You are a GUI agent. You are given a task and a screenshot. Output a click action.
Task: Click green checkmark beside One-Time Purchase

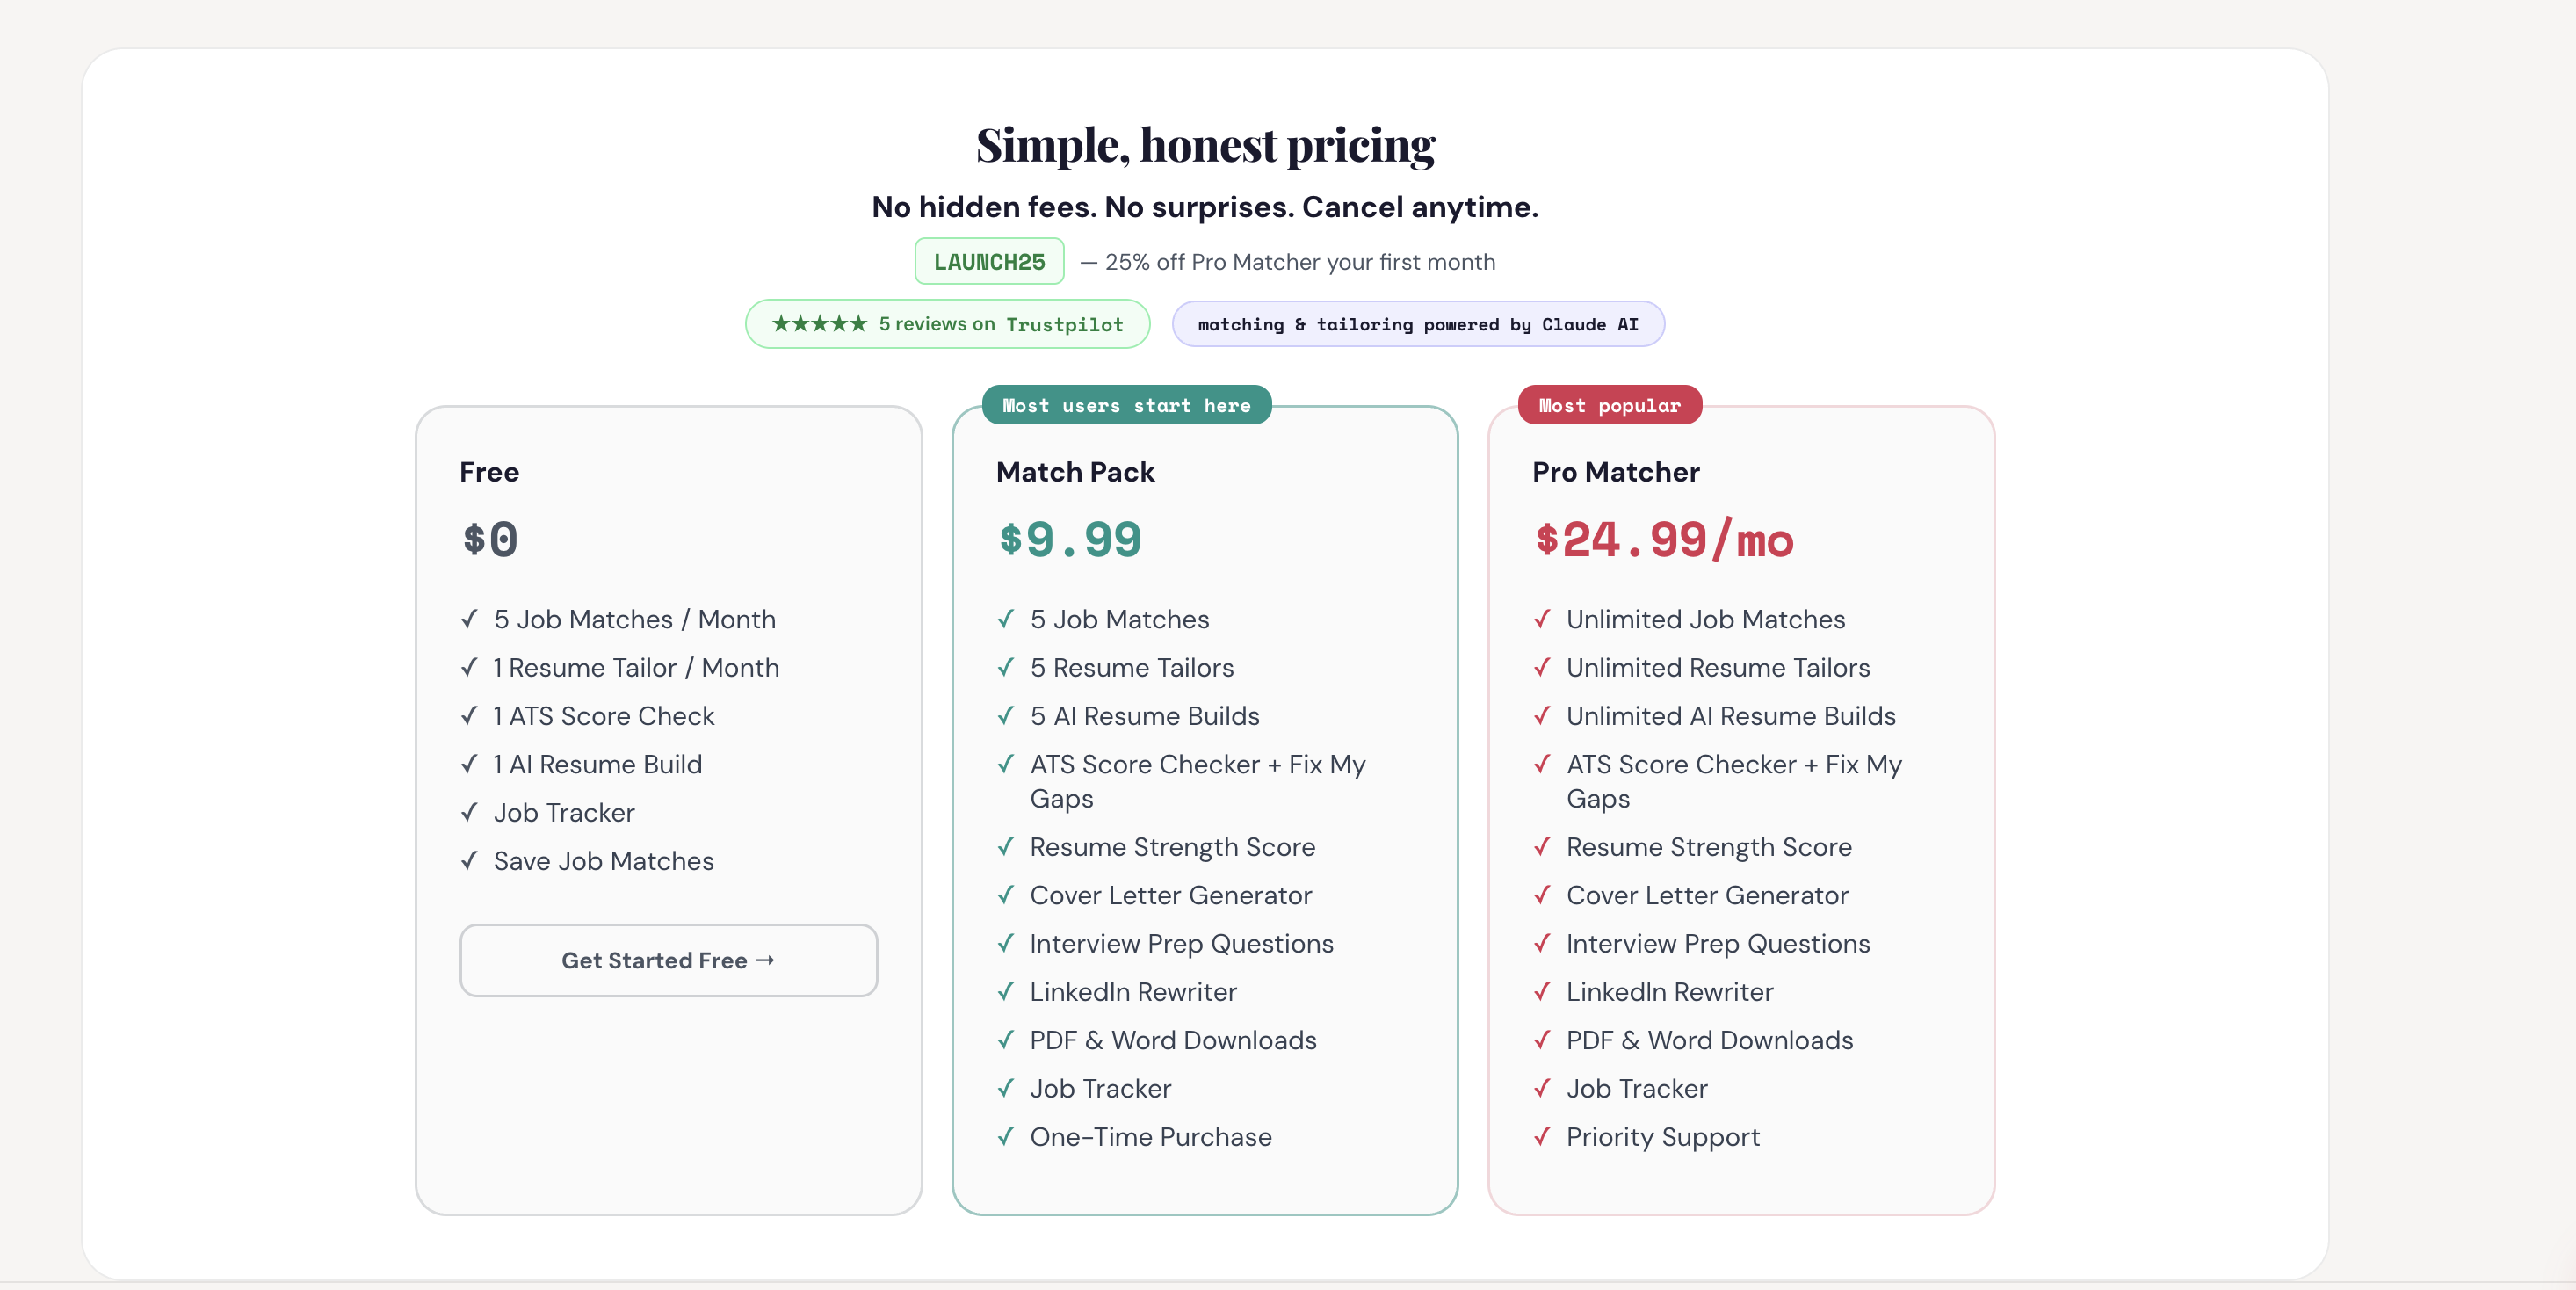pyautogui.click(x=1006, y=1137)
